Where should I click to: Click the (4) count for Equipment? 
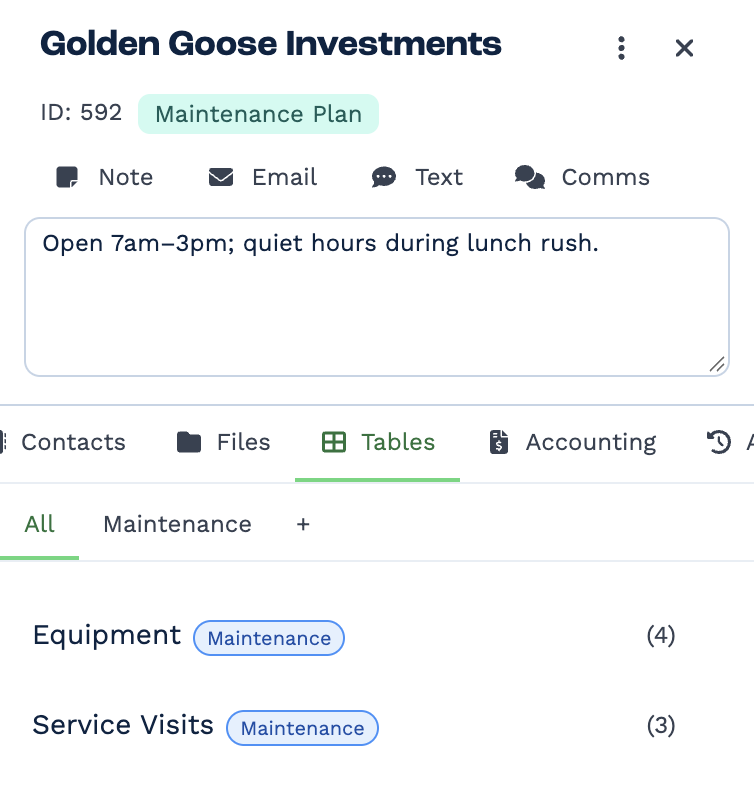tap(661, 636)
